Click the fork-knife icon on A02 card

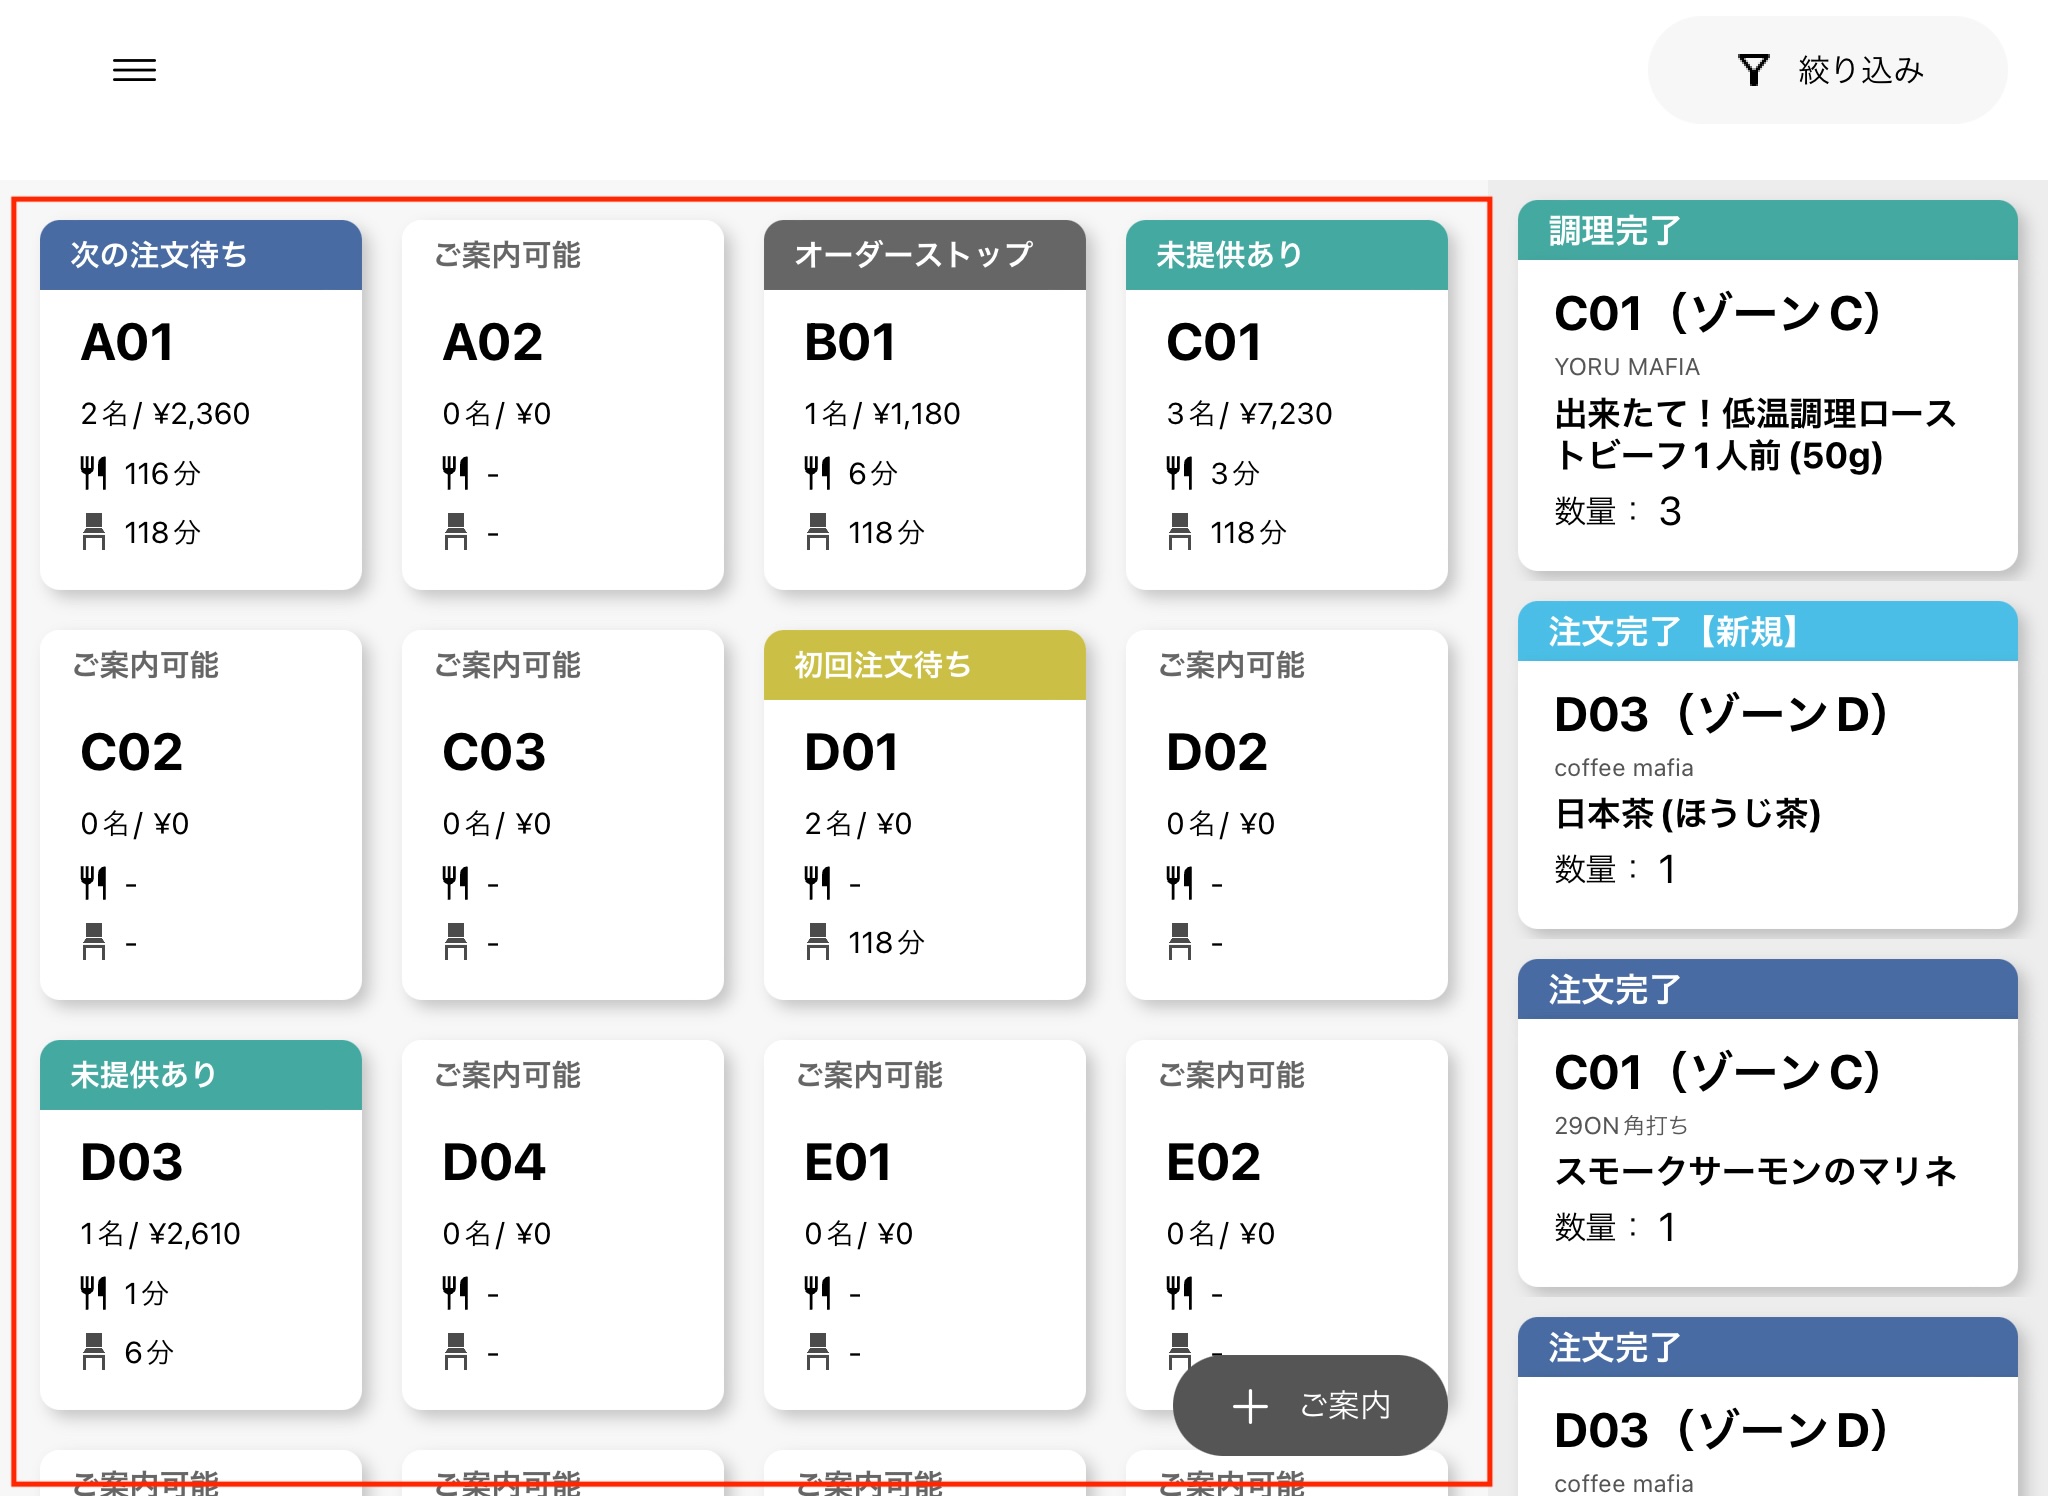pyautogui.click(x=456, y=473)
